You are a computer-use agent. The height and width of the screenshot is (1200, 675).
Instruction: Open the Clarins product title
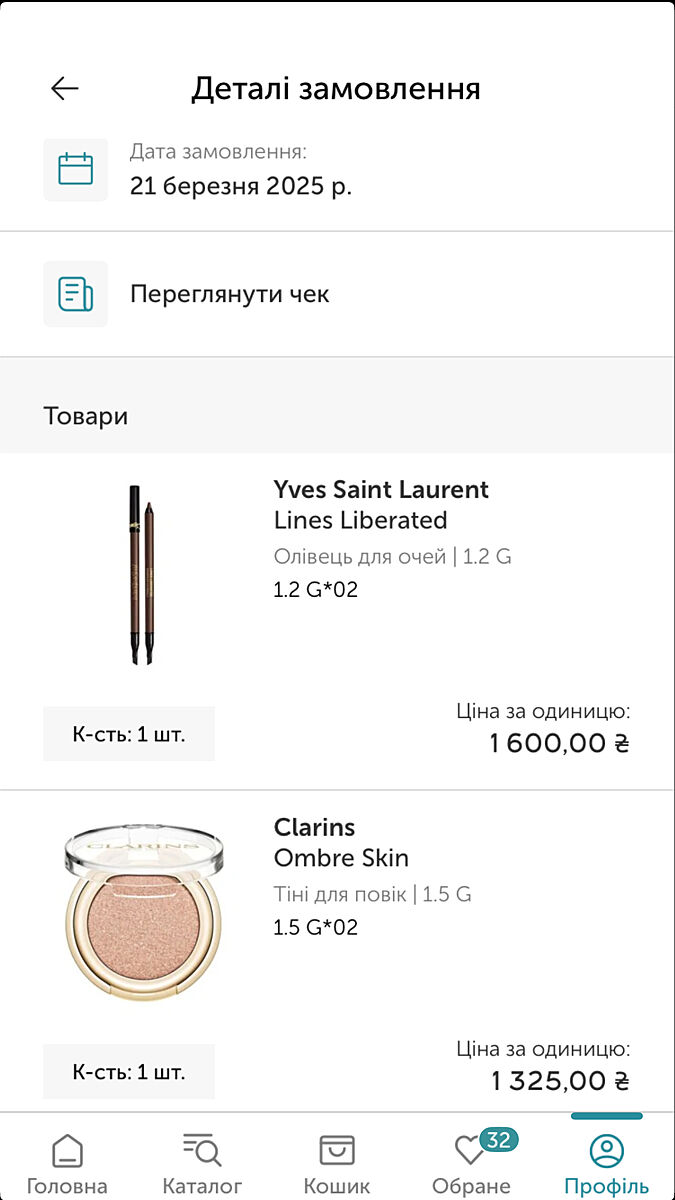tap(314, 828)
